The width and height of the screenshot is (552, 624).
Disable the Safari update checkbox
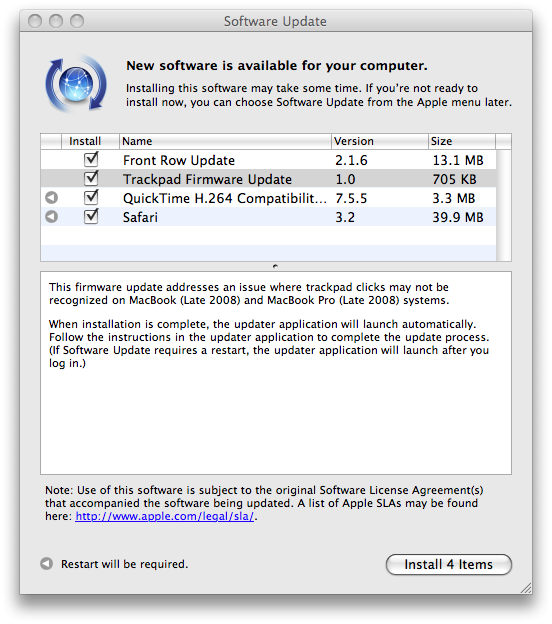pyautogui.click(x=91, y=216)
